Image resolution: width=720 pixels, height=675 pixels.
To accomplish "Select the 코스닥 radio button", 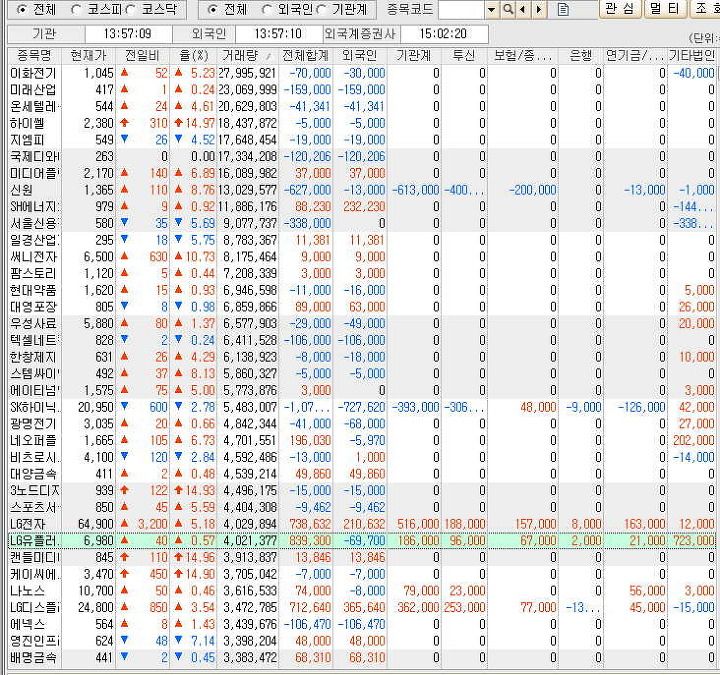I will pos(131,9).
